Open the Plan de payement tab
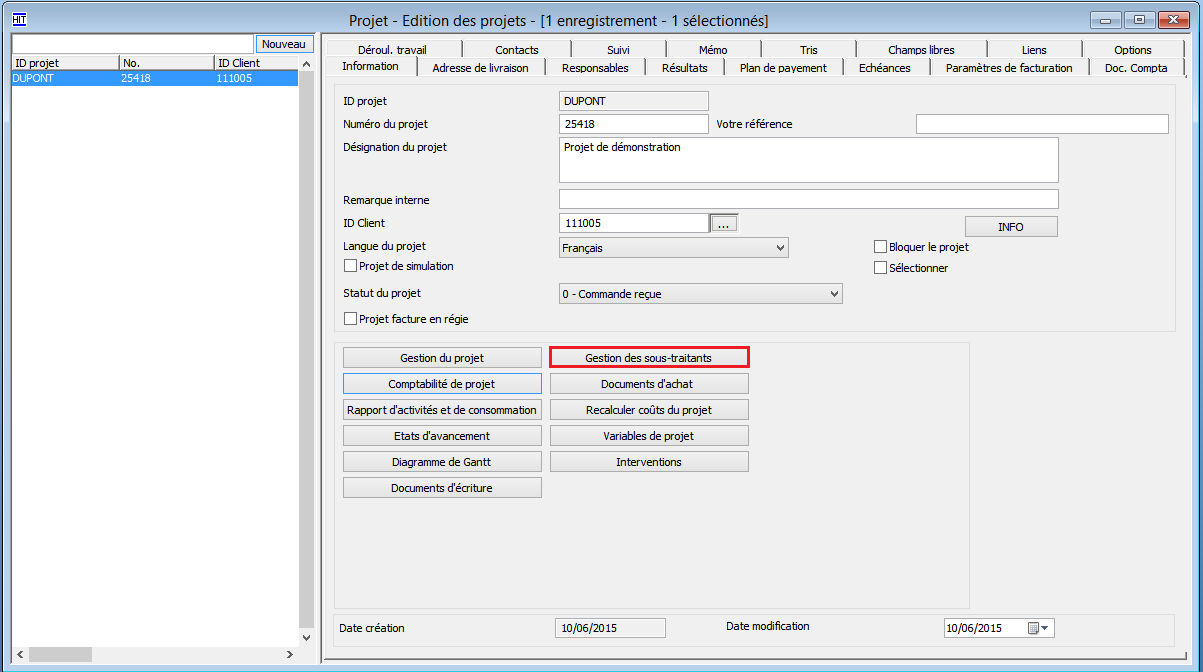The image size is (1203, 672). (x=782, y=68)
